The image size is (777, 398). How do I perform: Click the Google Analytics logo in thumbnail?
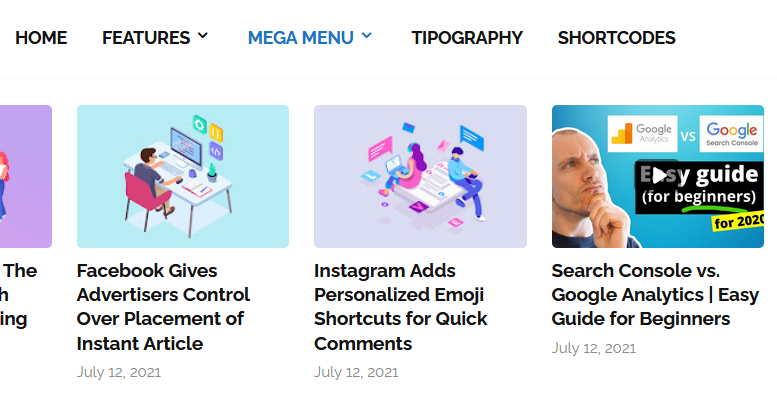pos(642,133)
